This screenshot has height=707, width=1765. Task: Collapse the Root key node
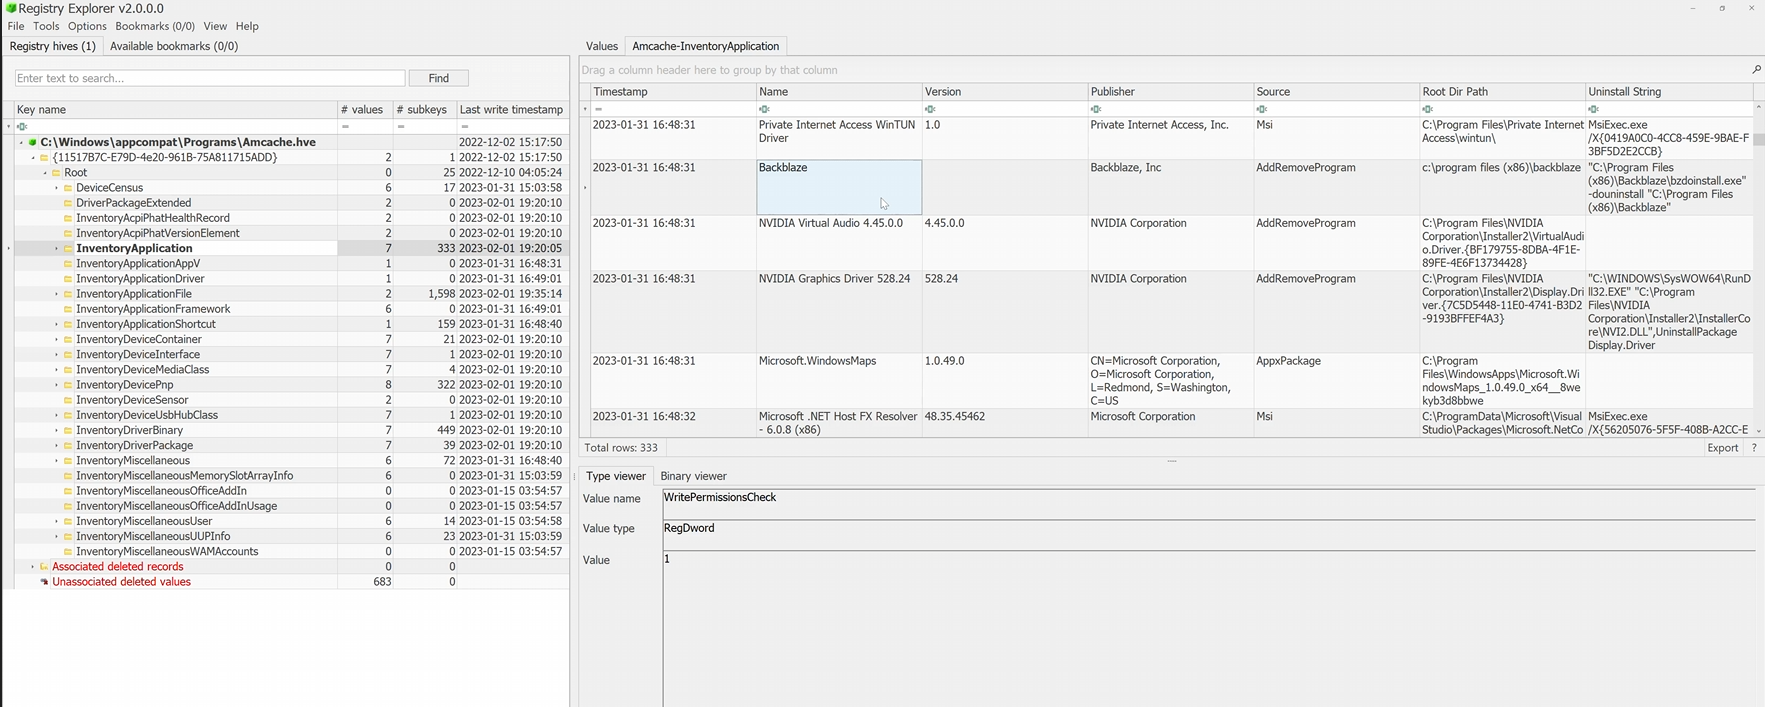pos(45,173)
